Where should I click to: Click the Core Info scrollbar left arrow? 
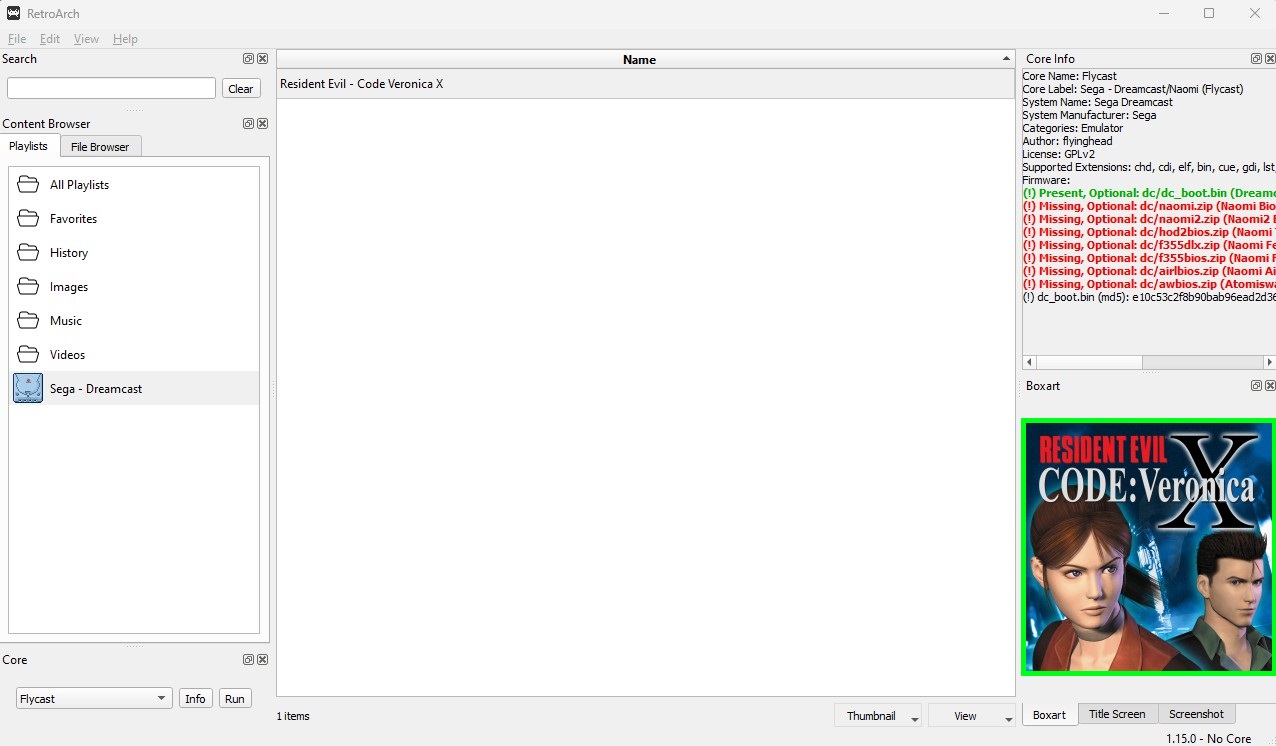pyautogui.click(x=1029, y=362)
